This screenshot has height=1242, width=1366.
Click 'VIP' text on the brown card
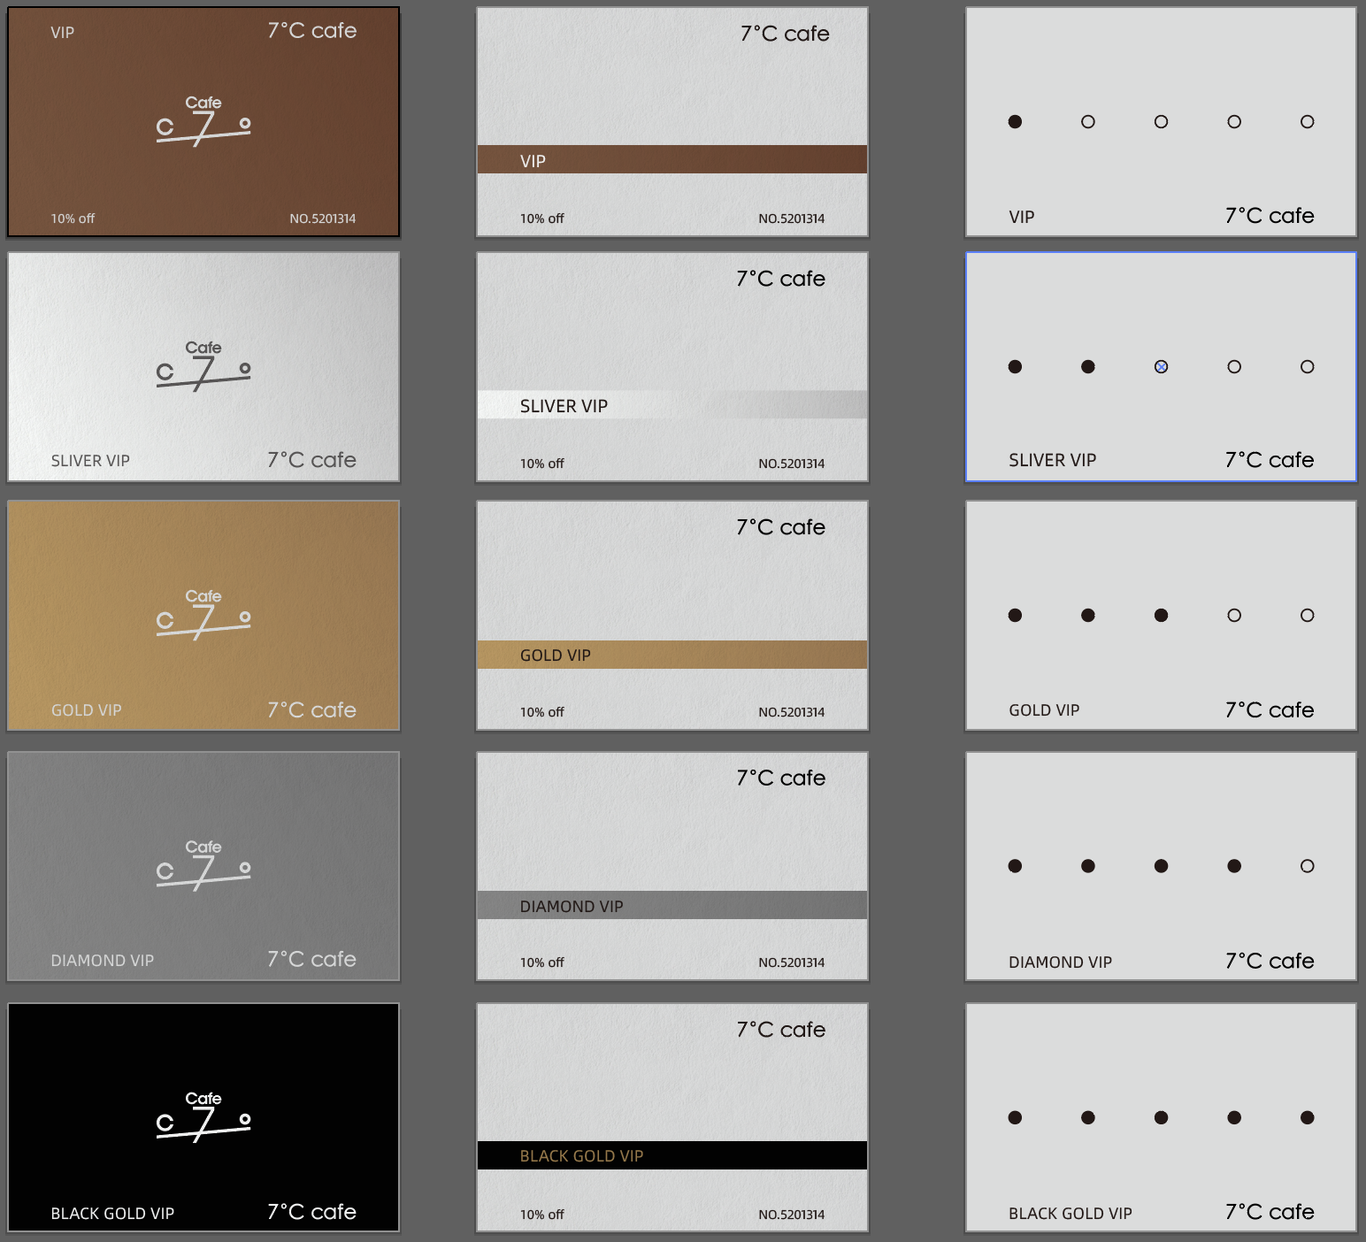coord(62,33)
